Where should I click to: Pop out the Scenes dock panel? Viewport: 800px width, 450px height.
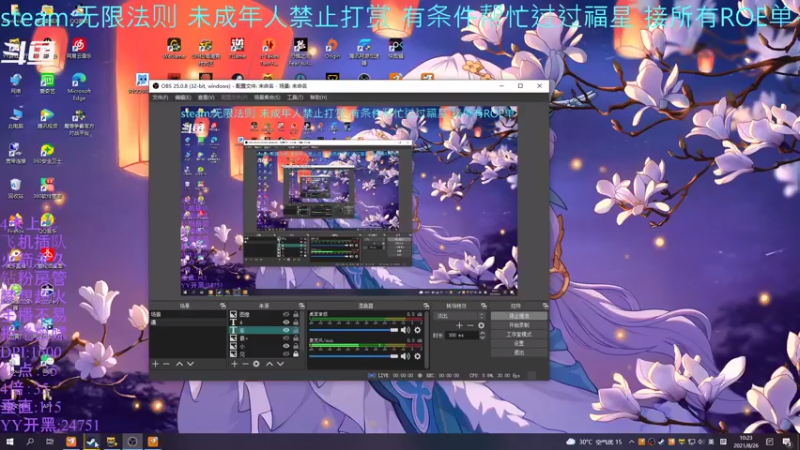click(222, 306)
